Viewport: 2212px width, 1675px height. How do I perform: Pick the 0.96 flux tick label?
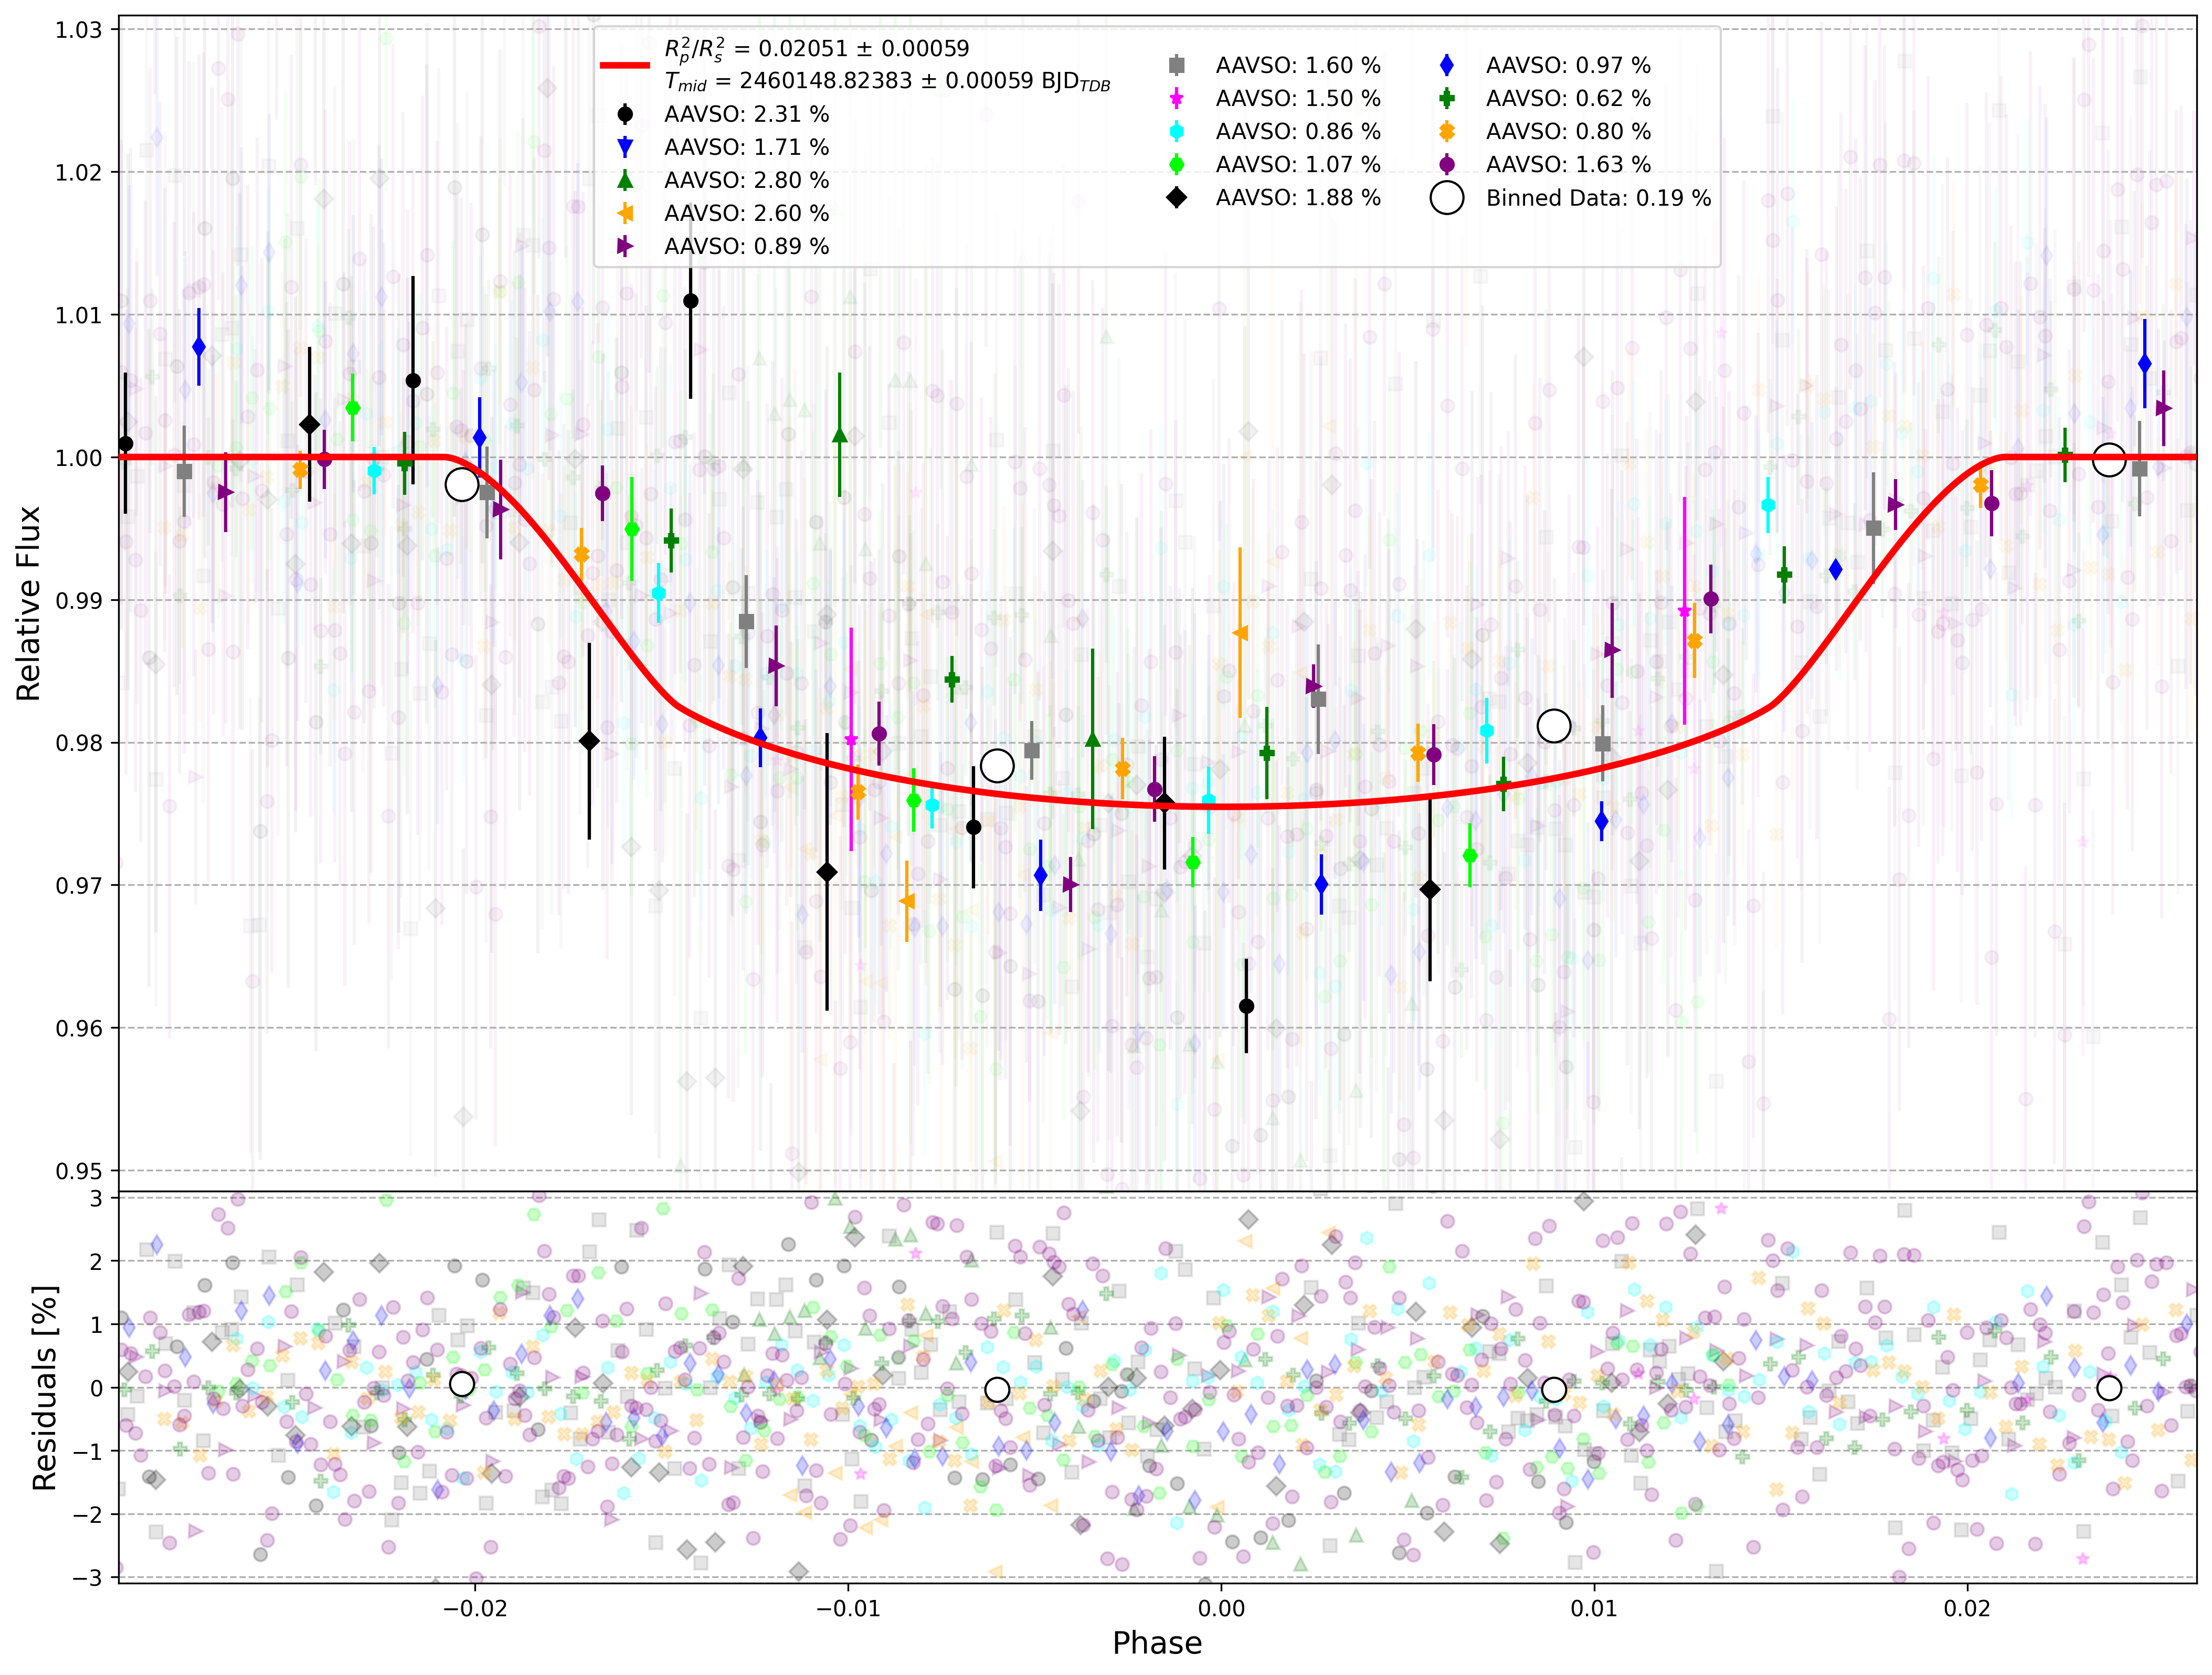79,1028
